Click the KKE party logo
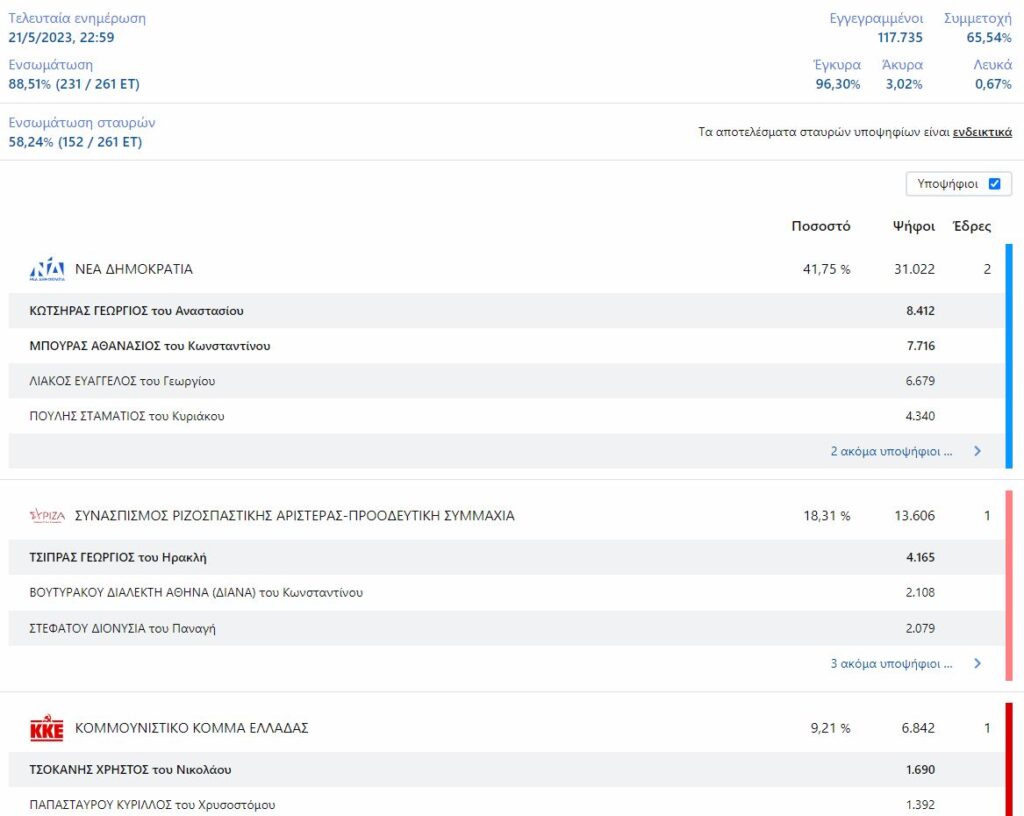The height and width of the screenshot is (816, 1024). [x=47, y=728]
